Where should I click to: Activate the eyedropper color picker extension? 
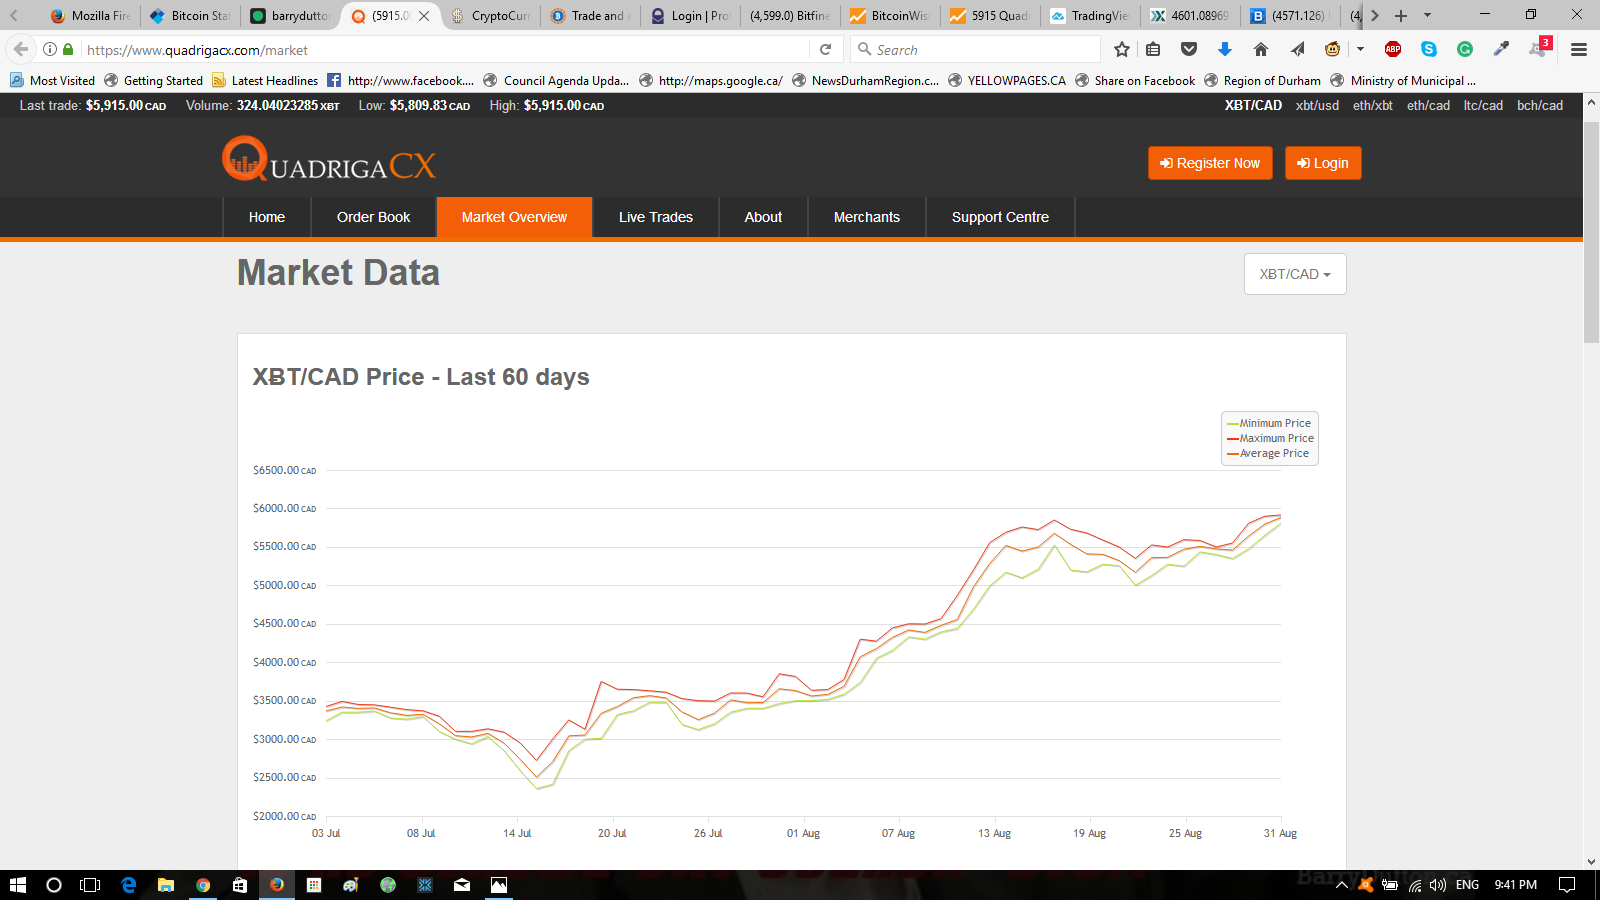pyautogui.click(x=1501, y=49)
